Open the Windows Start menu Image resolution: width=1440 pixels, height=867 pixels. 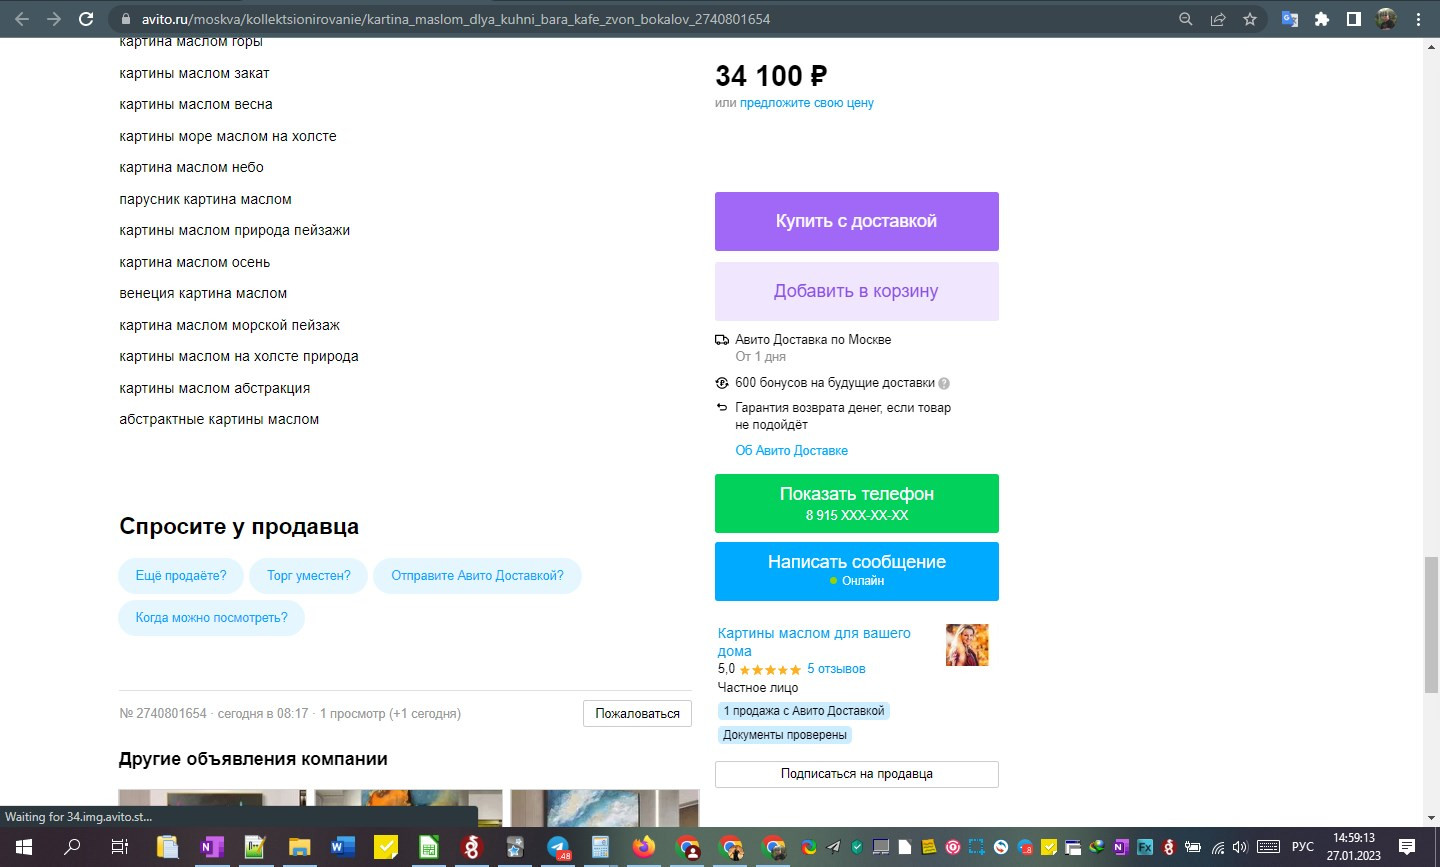tap(24, 847)
